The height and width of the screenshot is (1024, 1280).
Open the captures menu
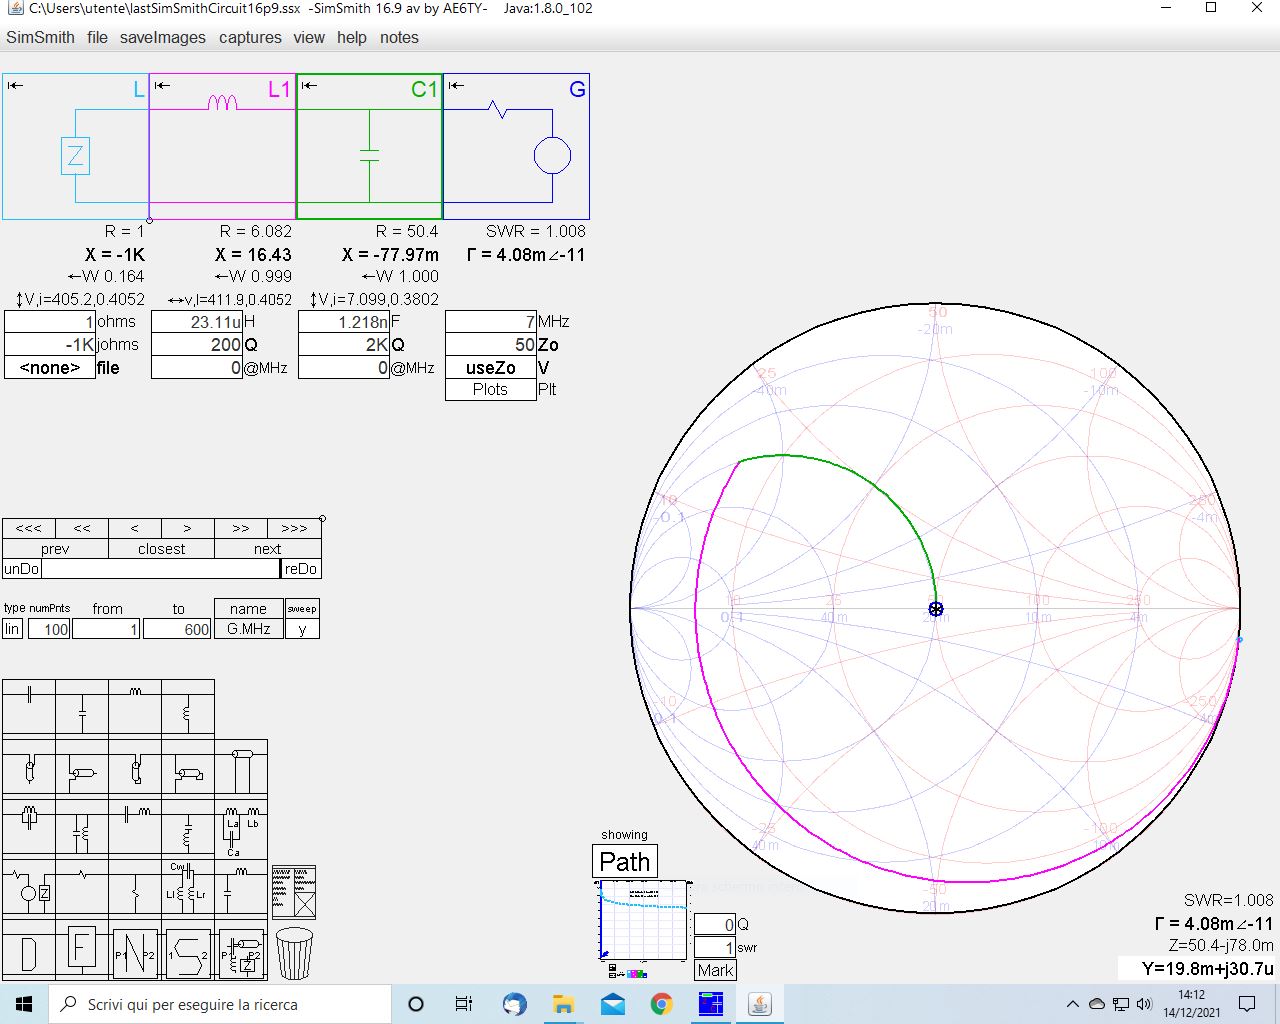250,37
